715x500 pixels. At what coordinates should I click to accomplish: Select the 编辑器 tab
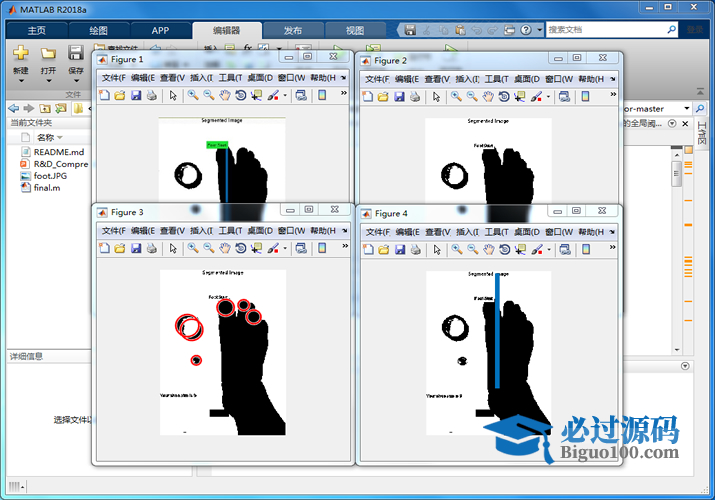click(227, 31)
